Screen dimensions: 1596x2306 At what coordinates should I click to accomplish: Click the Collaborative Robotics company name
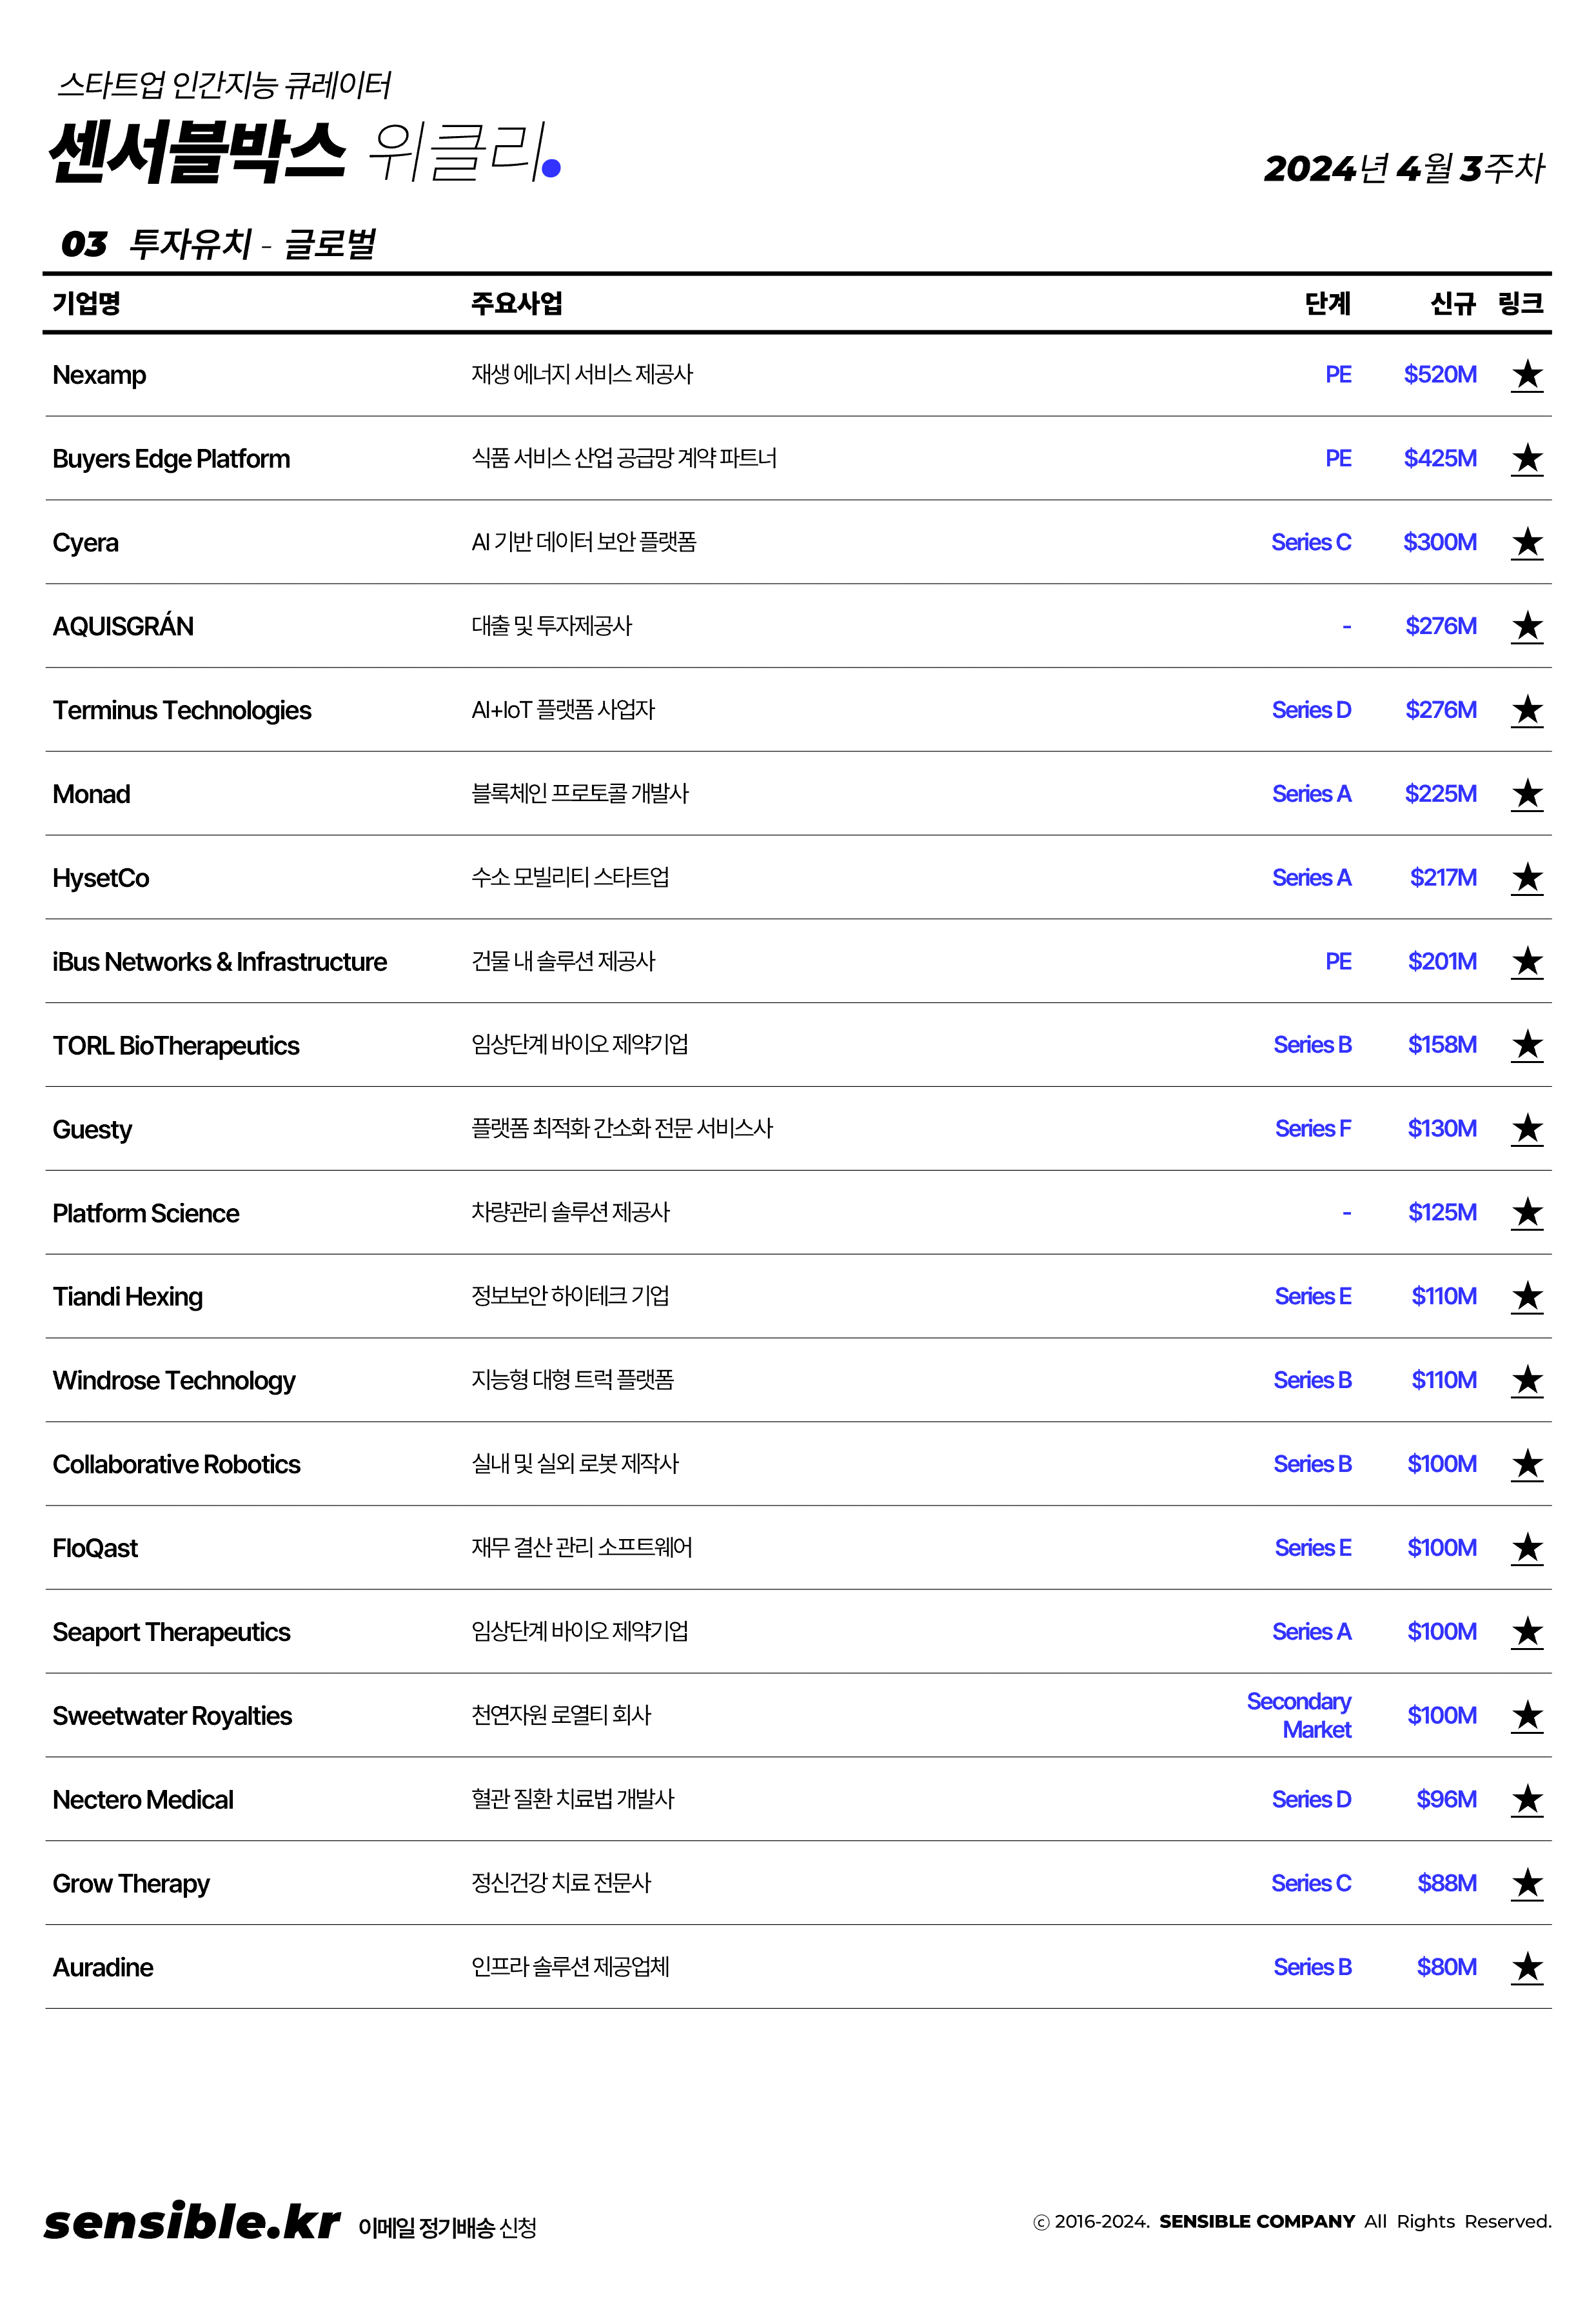176,1464
